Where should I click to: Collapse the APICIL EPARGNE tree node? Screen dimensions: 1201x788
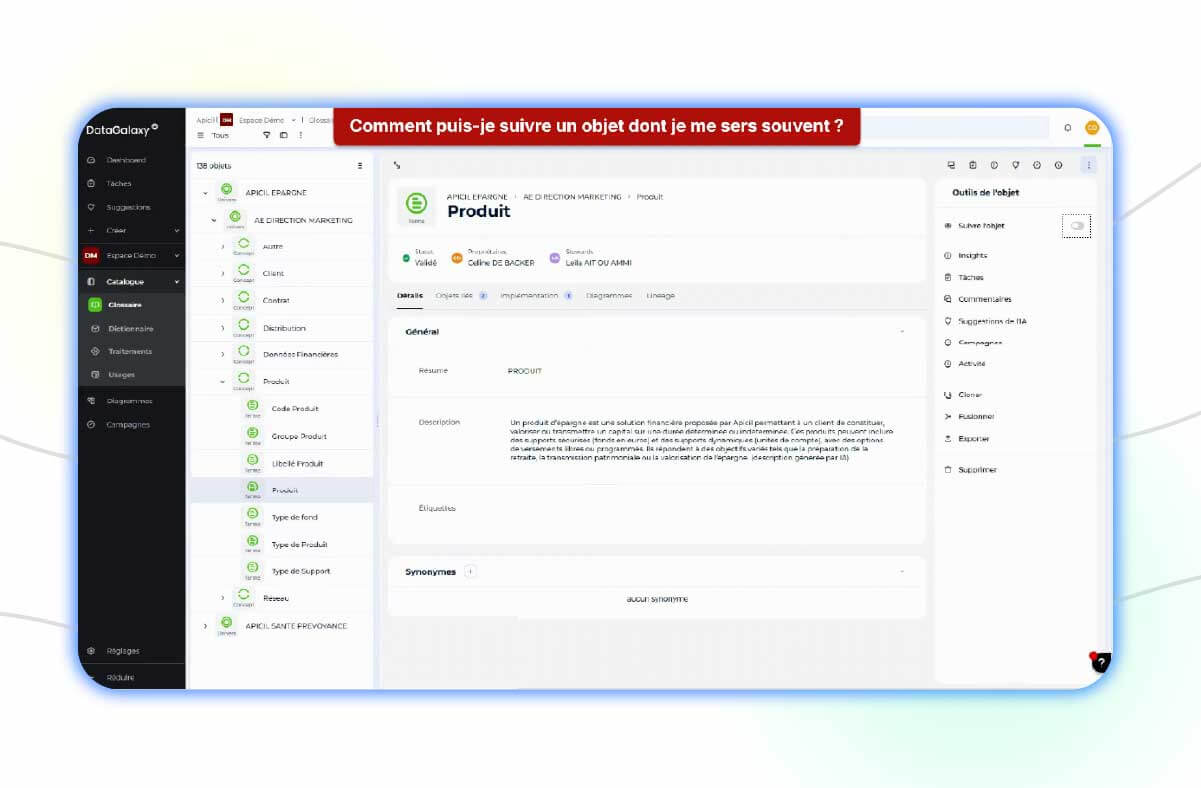(206, 193)
